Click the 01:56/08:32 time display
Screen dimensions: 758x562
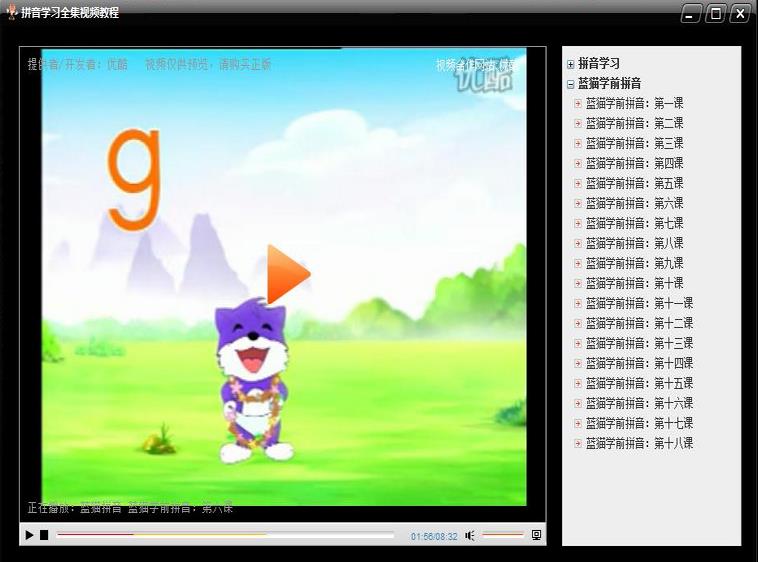(x=433, y=536)
